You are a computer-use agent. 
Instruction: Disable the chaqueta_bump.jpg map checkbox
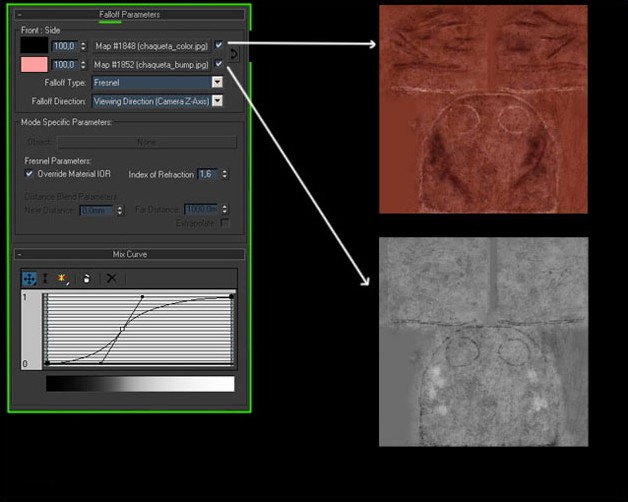pyautogui.click(x=219, y=64)
